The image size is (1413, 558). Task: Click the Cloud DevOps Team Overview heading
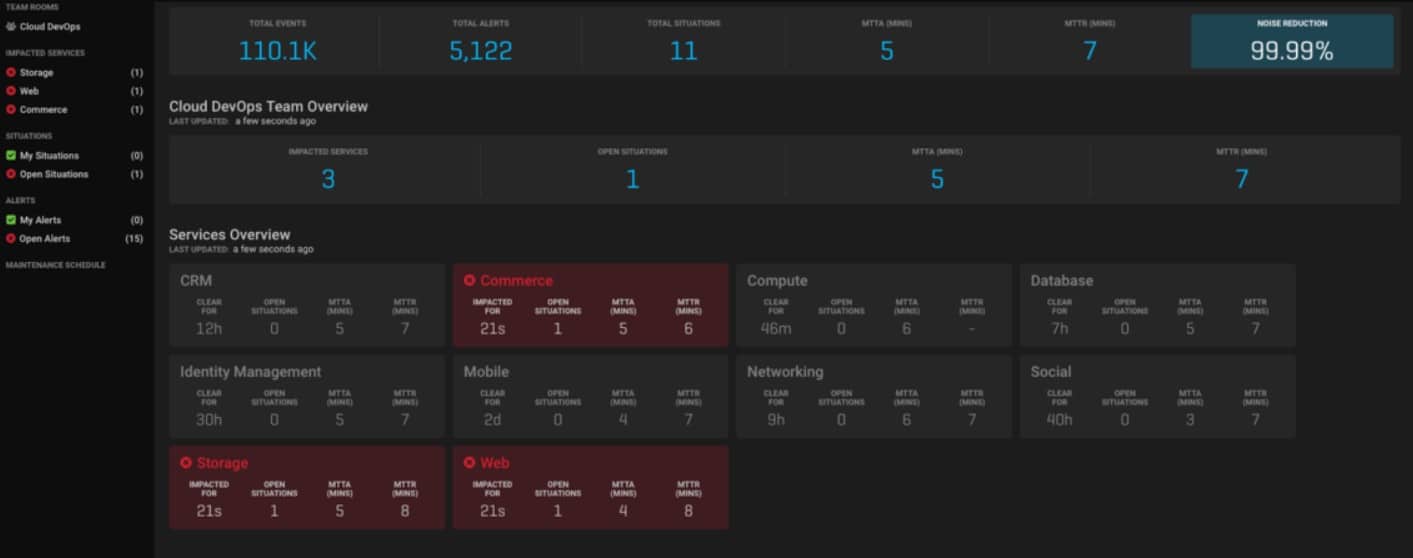click(268, 106)
